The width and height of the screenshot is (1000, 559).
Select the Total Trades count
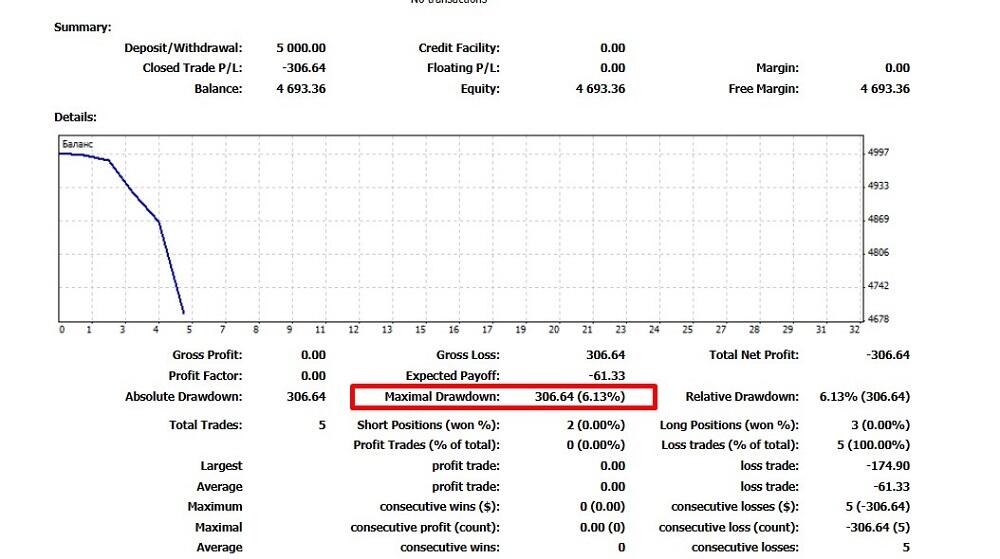(322, 425)
